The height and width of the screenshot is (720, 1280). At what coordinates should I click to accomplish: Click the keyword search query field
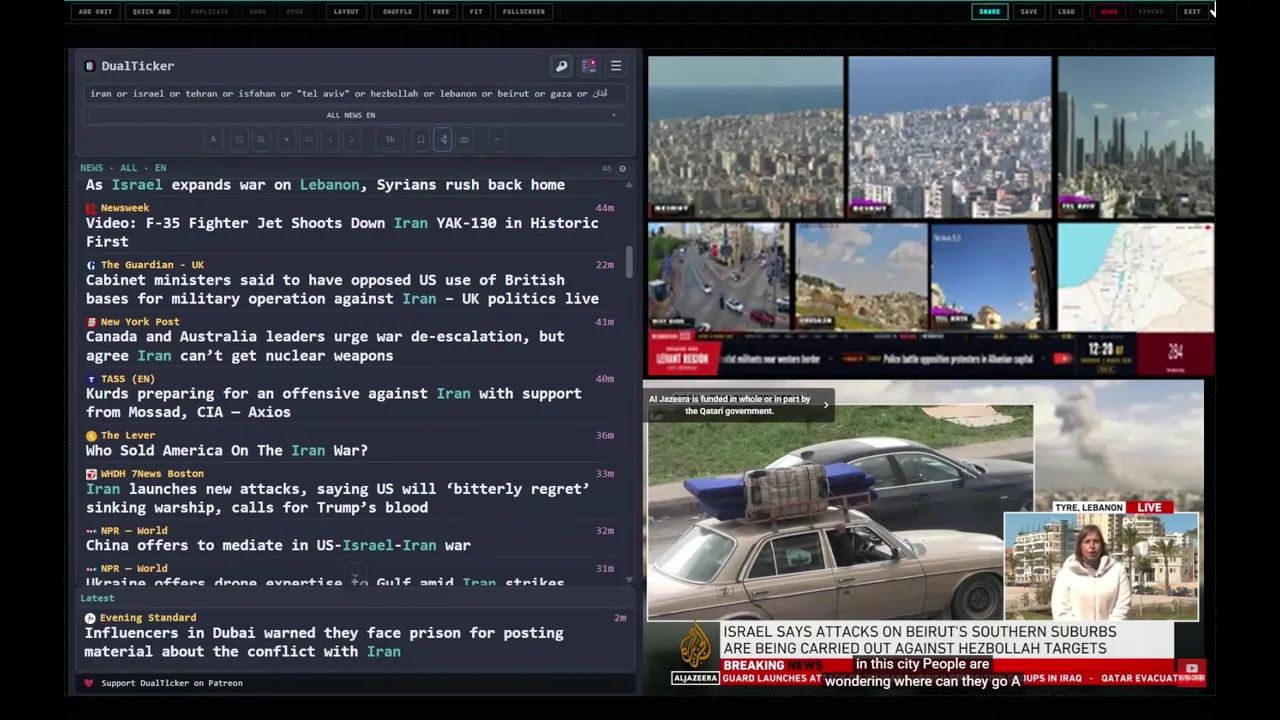pos(354,94)
